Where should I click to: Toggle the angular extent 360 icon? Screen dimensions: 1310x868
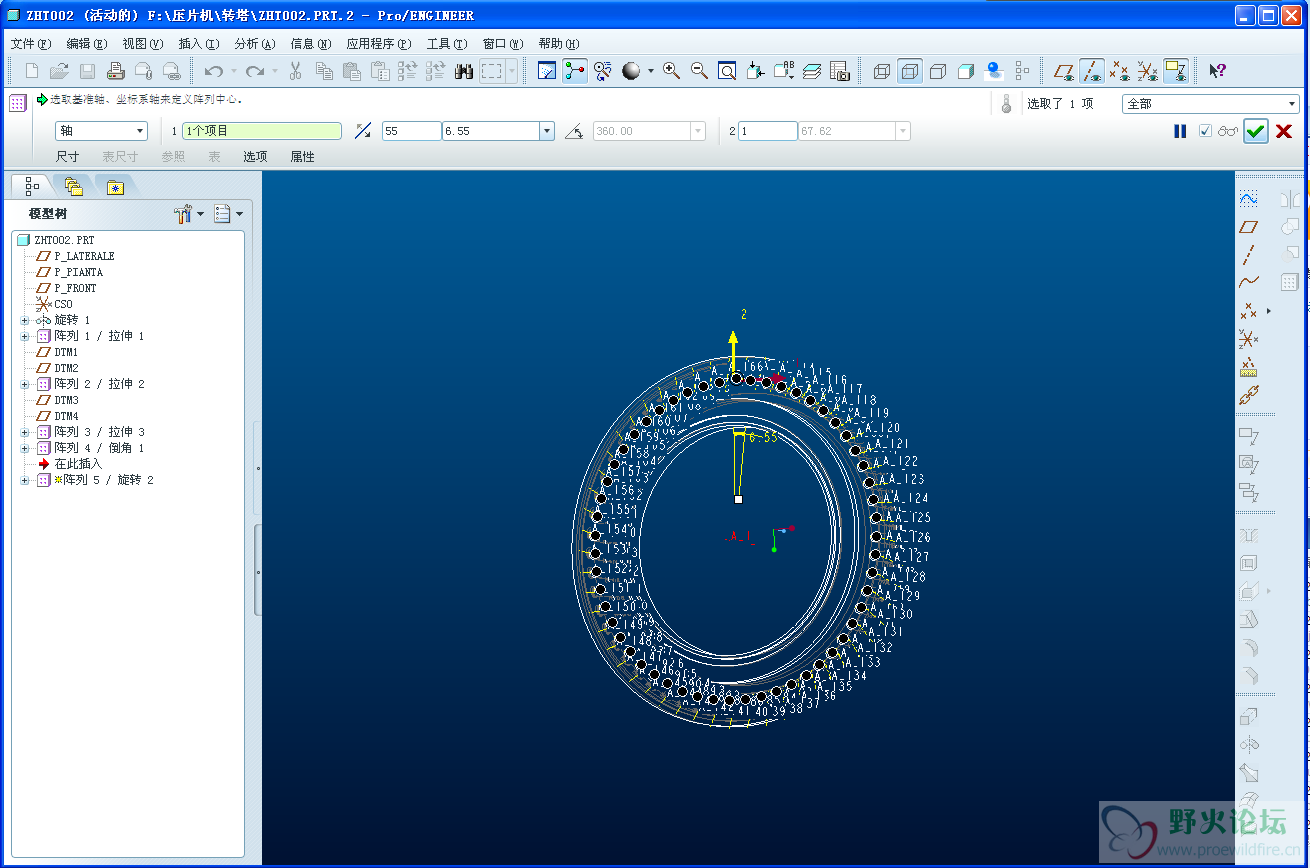574,131
